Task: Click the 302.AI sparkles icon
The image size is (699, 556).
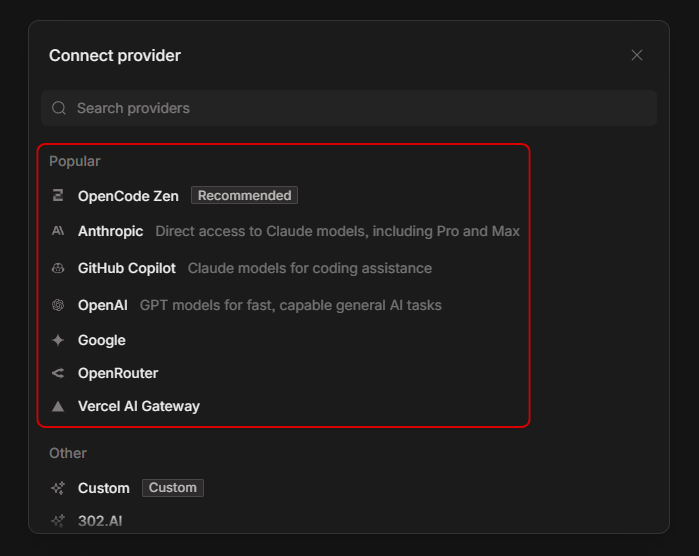Action: 58,521
